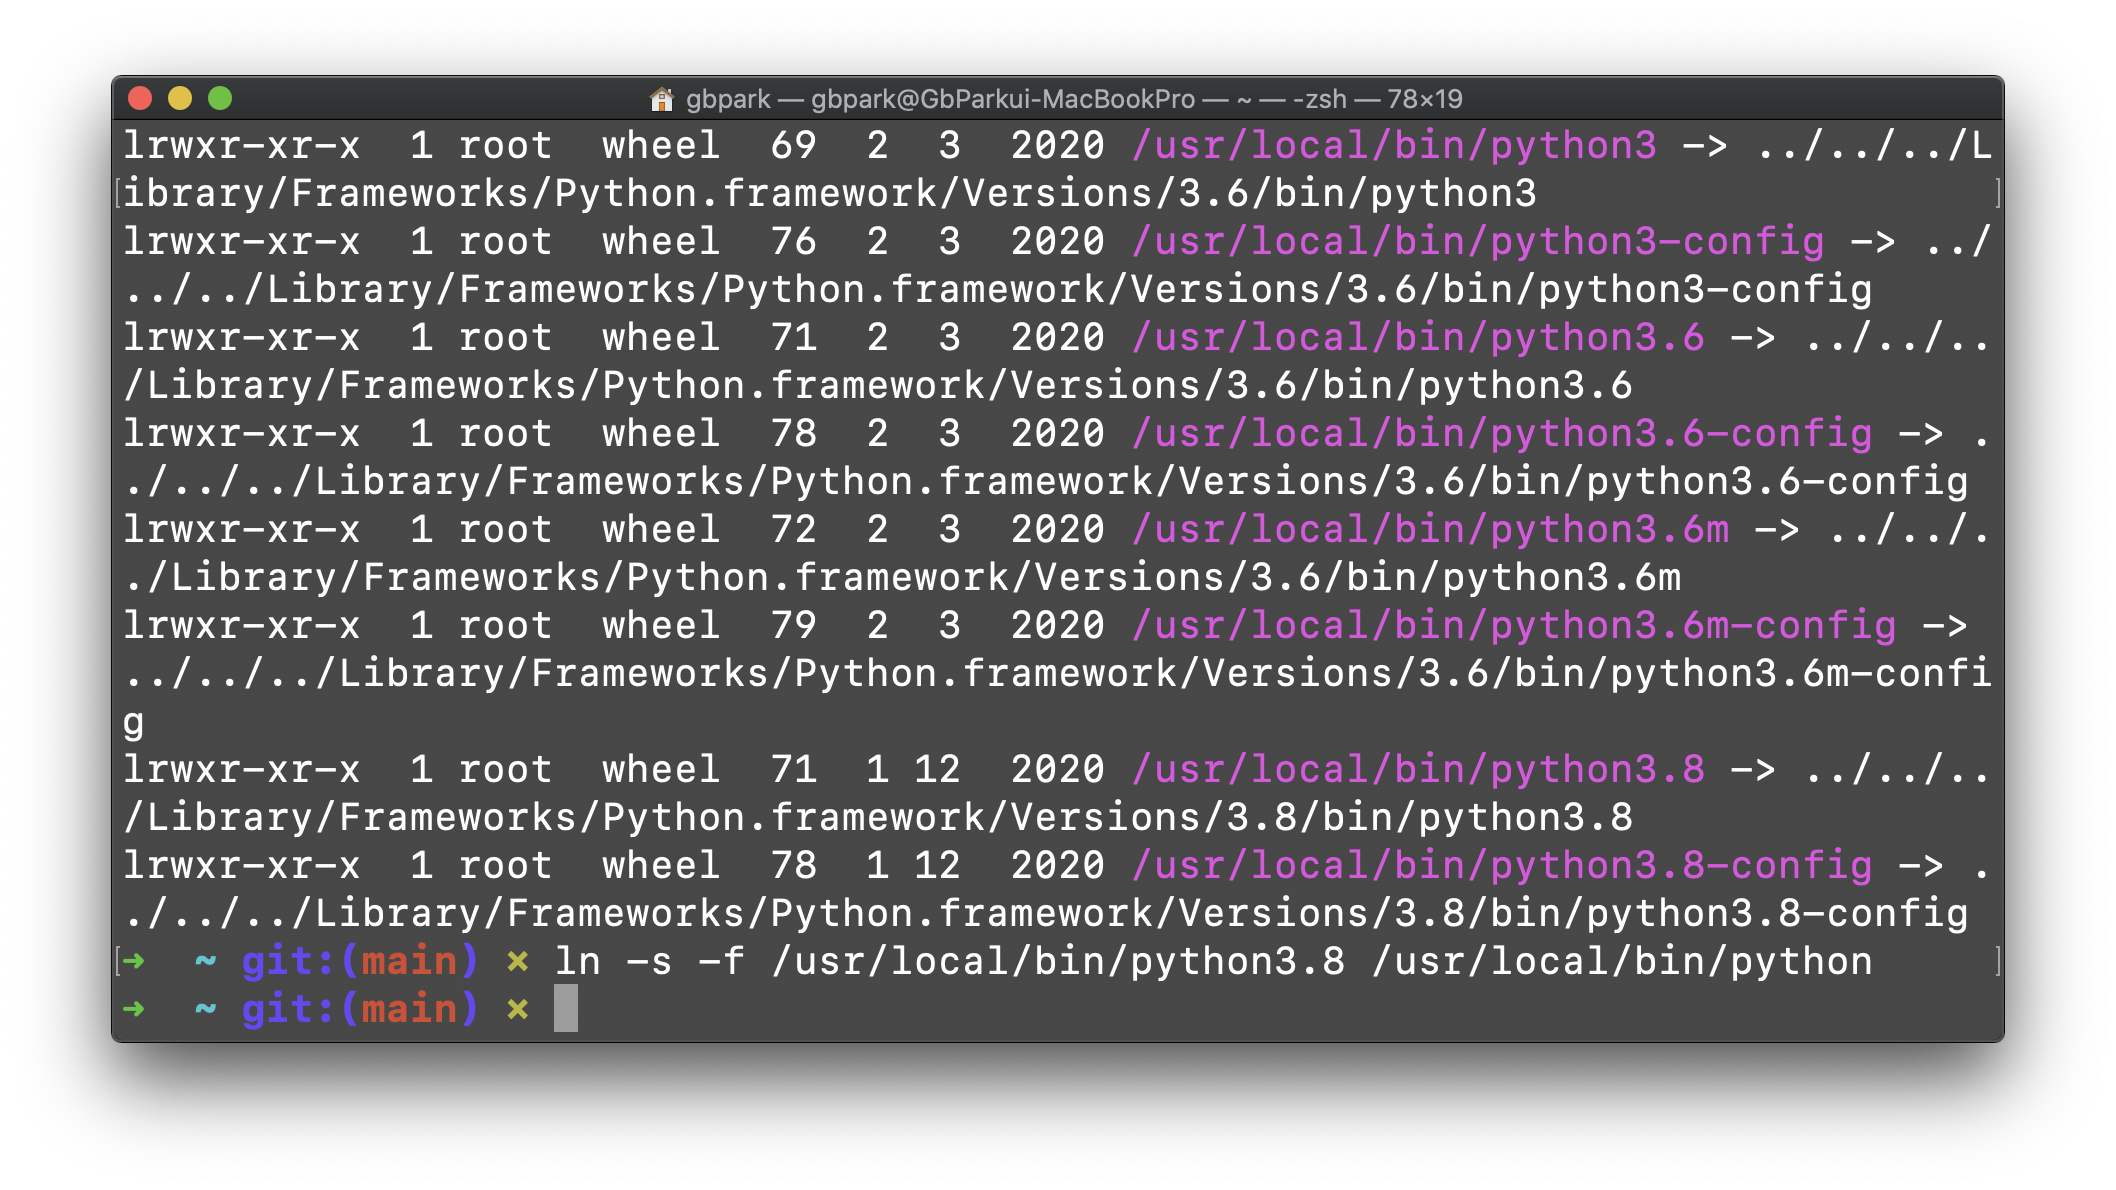The height and width of the screenshot is (1190, 2116).
Task: Minimize the terminal with yellow button
Action: click(x=180, y=98)
